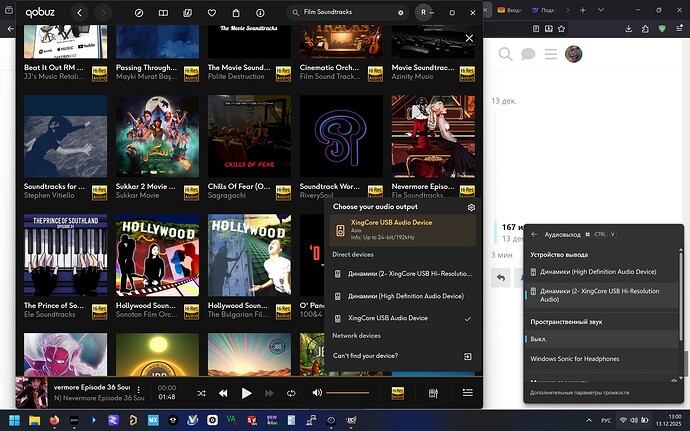Screen dimensions: 690x431
Task: Open the browser application menu
Action: click(x=679, y=29)
